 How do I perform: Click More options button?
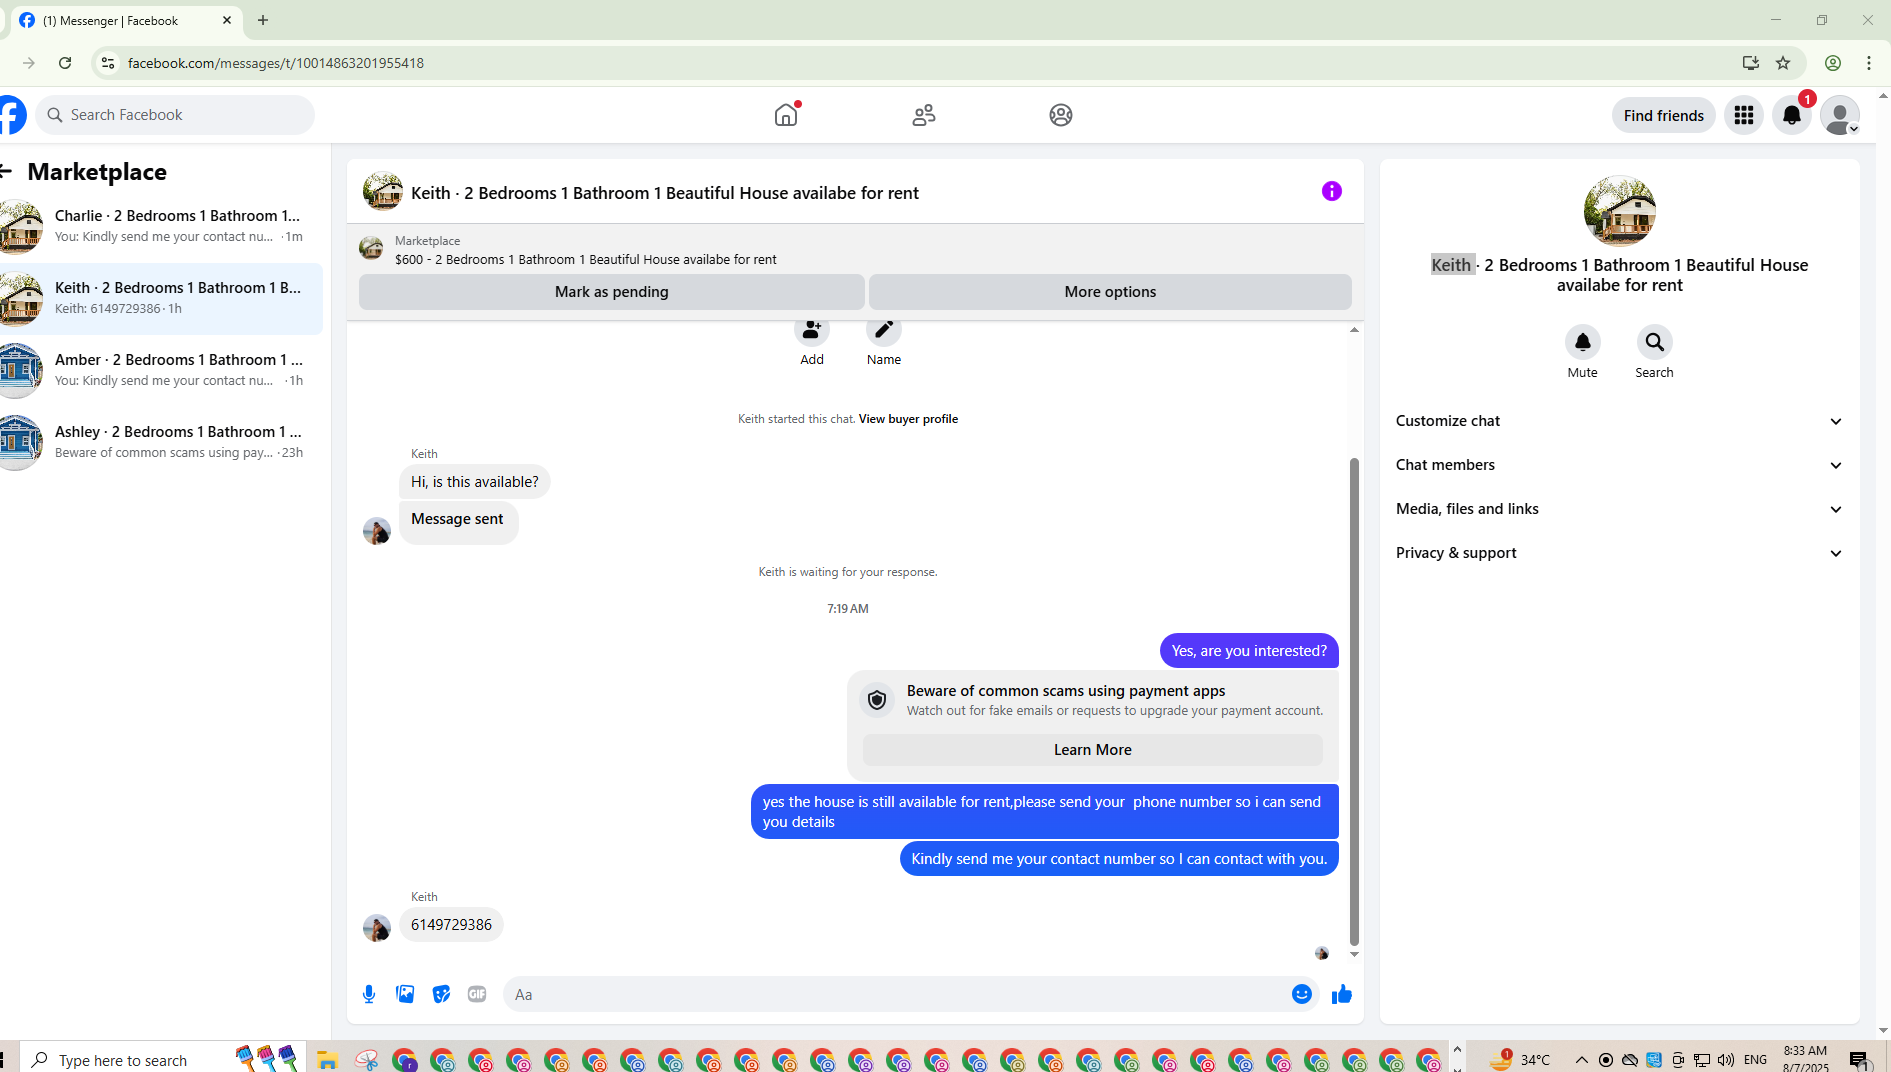(1110, 292)
